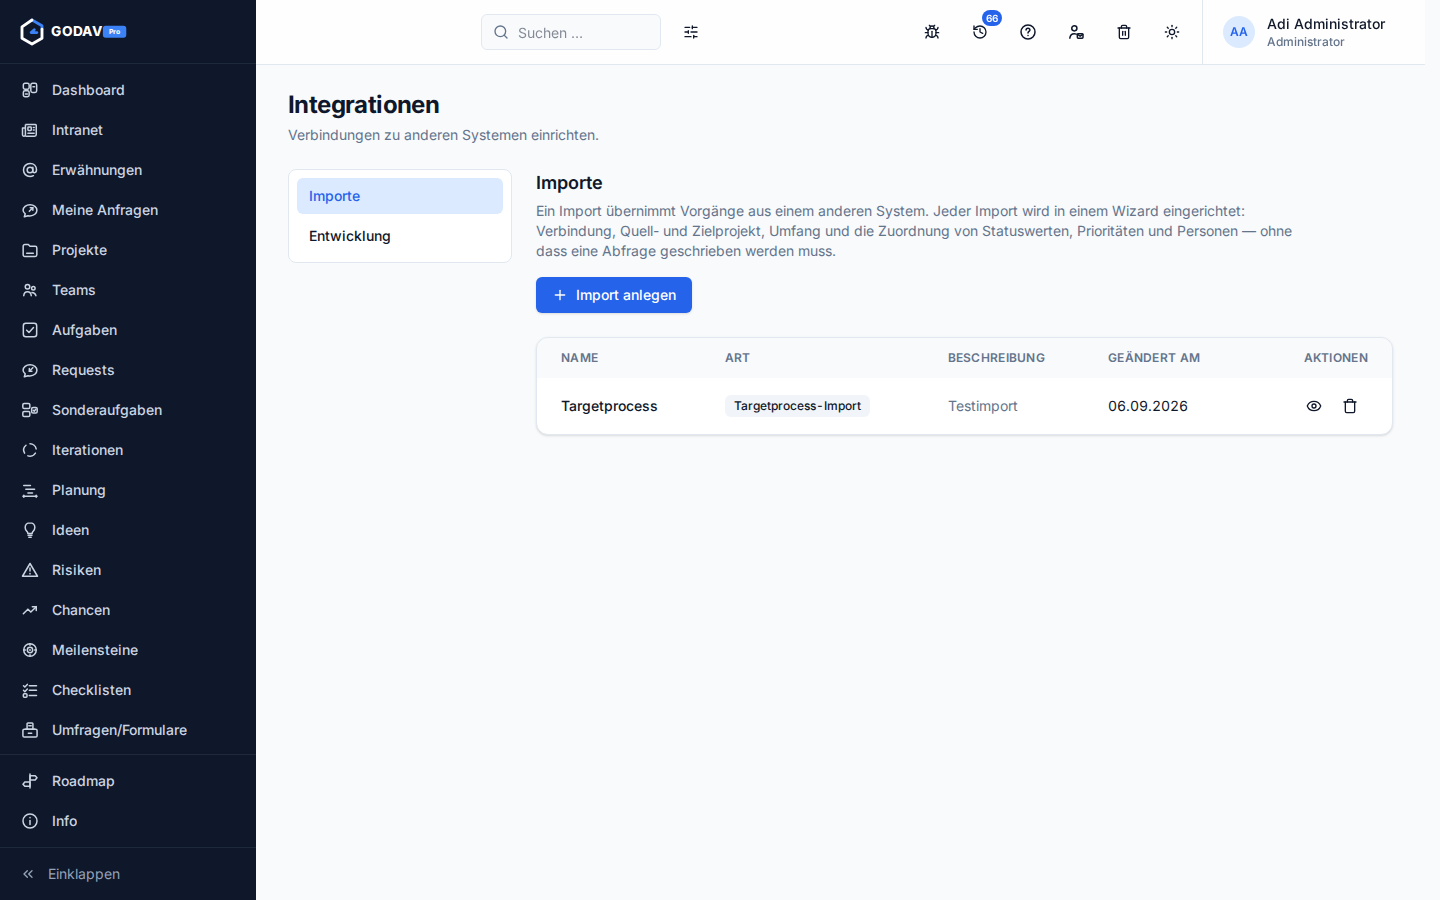
Task: Navigate to Iterationen
Action: pos(128,450)
